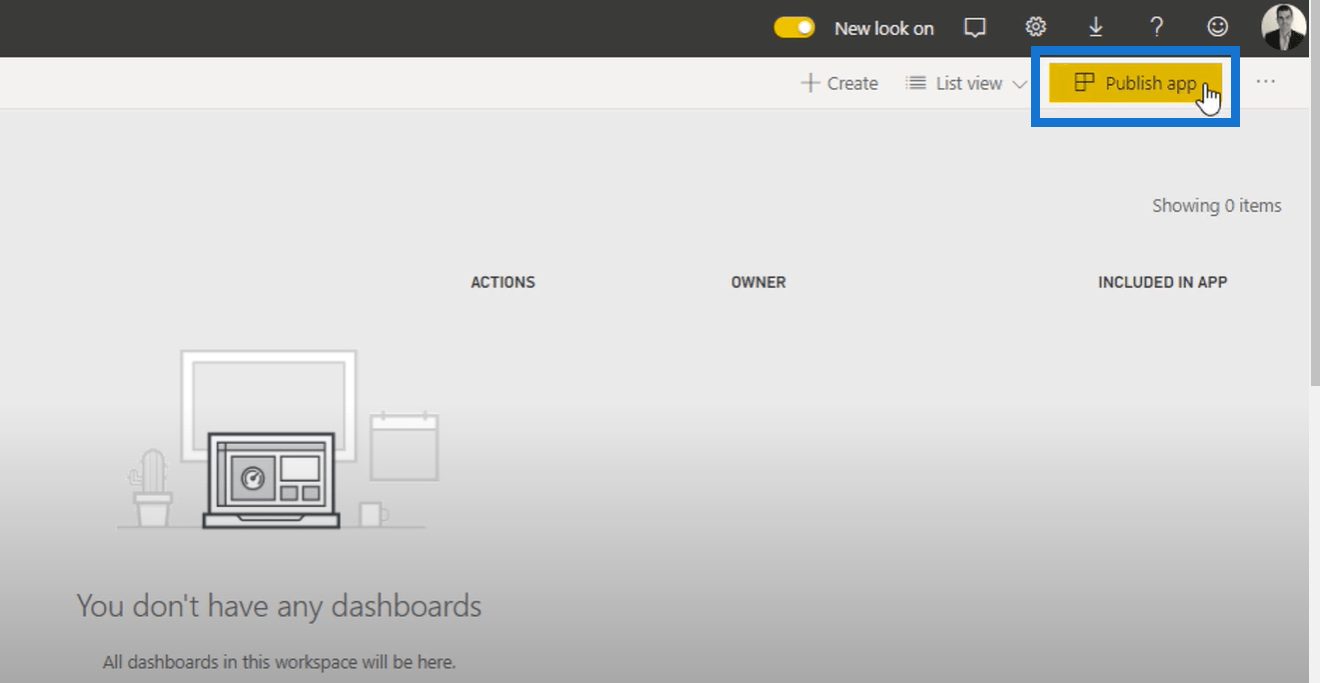
Task: Click the 'New look on' label
Action: click(884, 28)
